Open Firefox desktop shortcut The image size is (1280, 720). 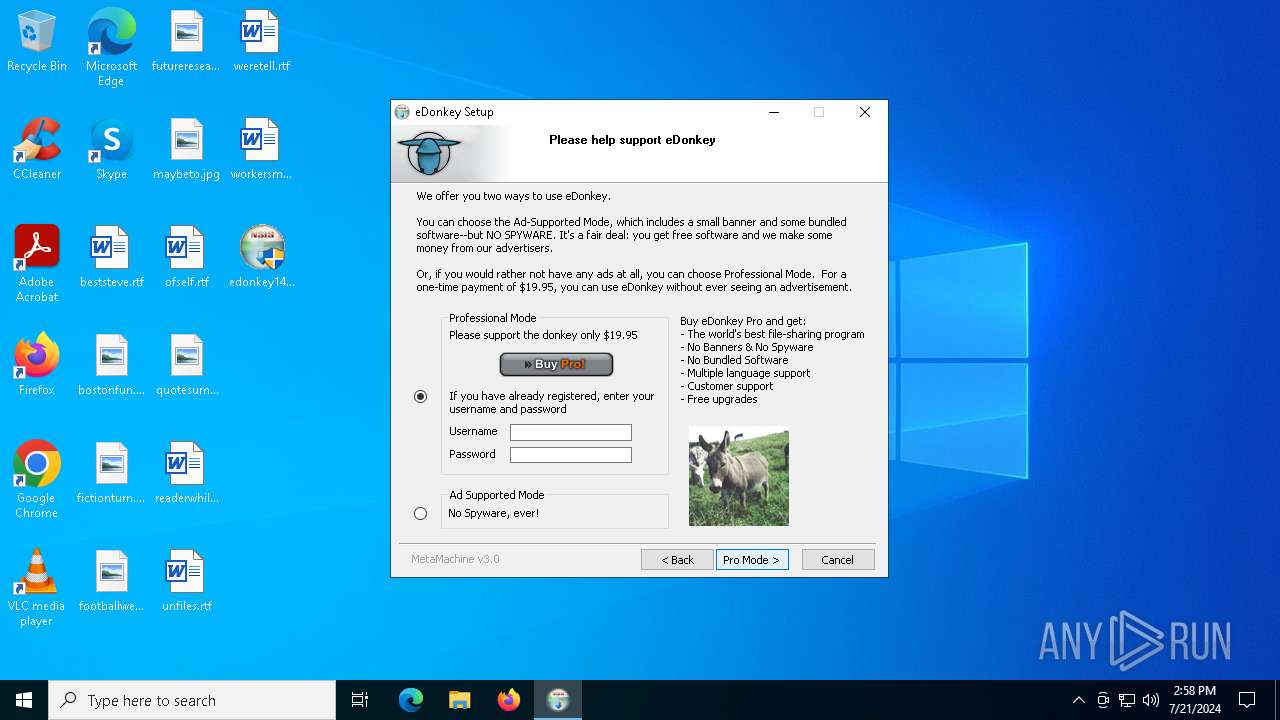pyautogui.click(x=37, y=366)
